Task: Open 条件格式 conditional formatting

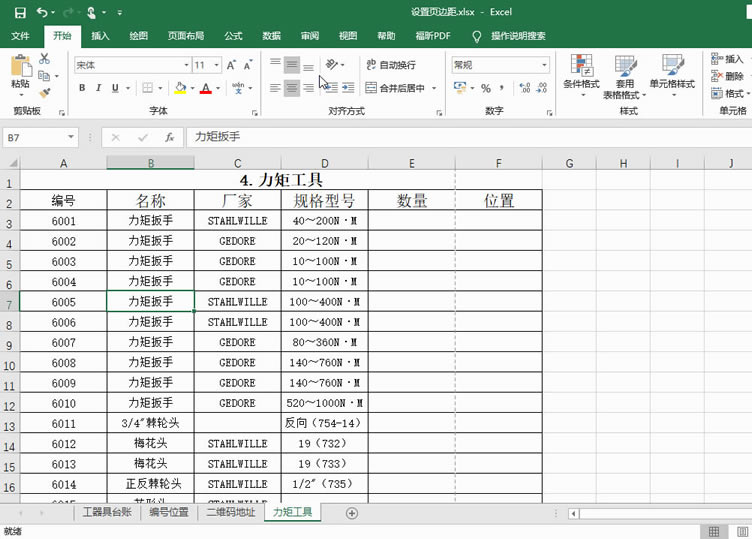Action: point(581,75)
